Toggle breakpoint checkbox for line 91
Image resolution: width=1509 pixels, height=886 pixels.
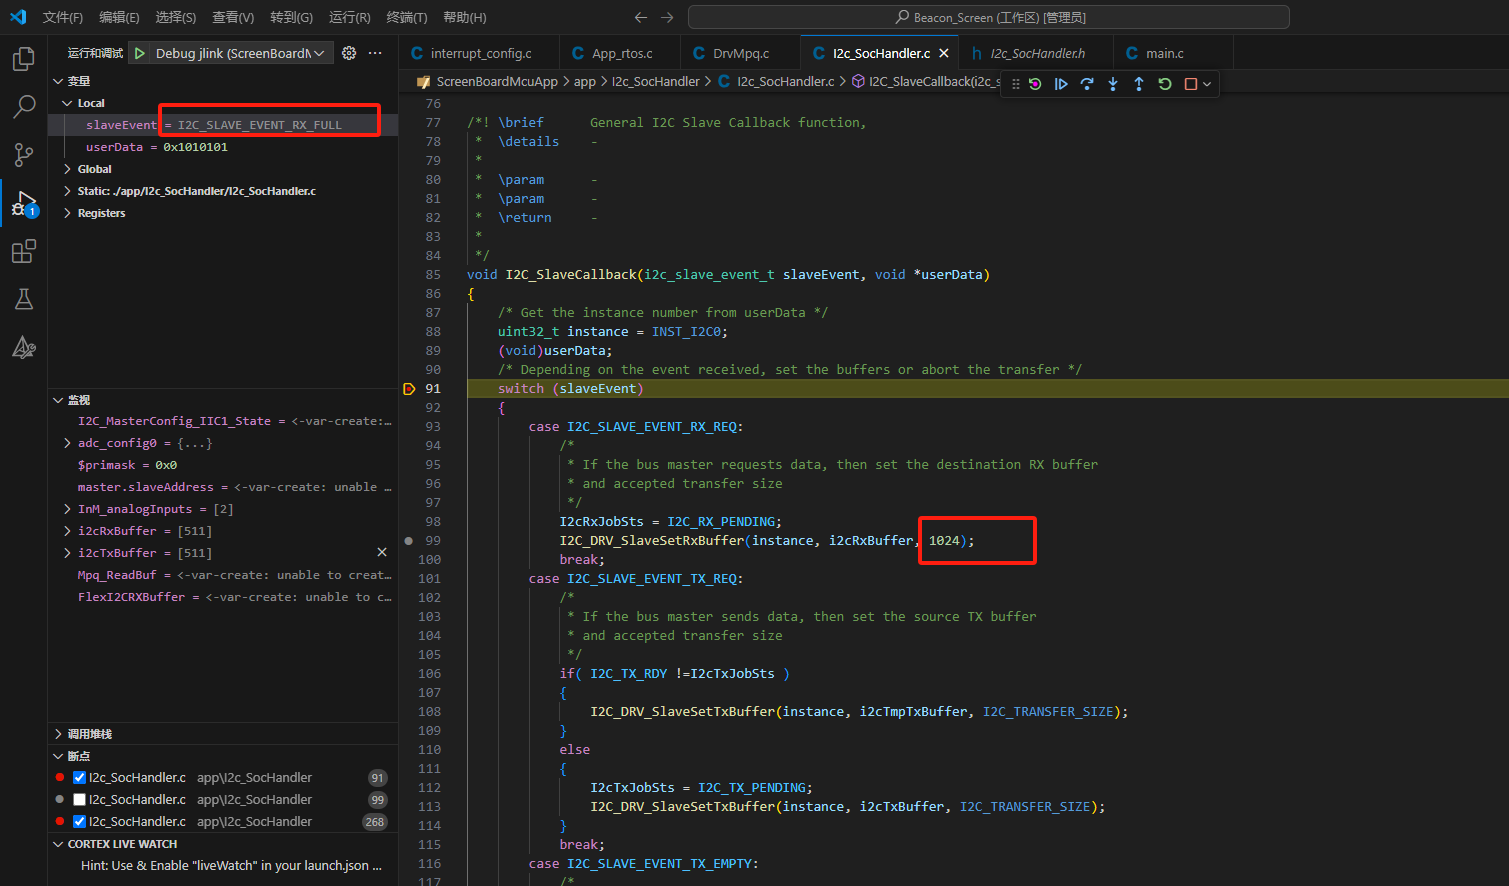click(80, 777)
